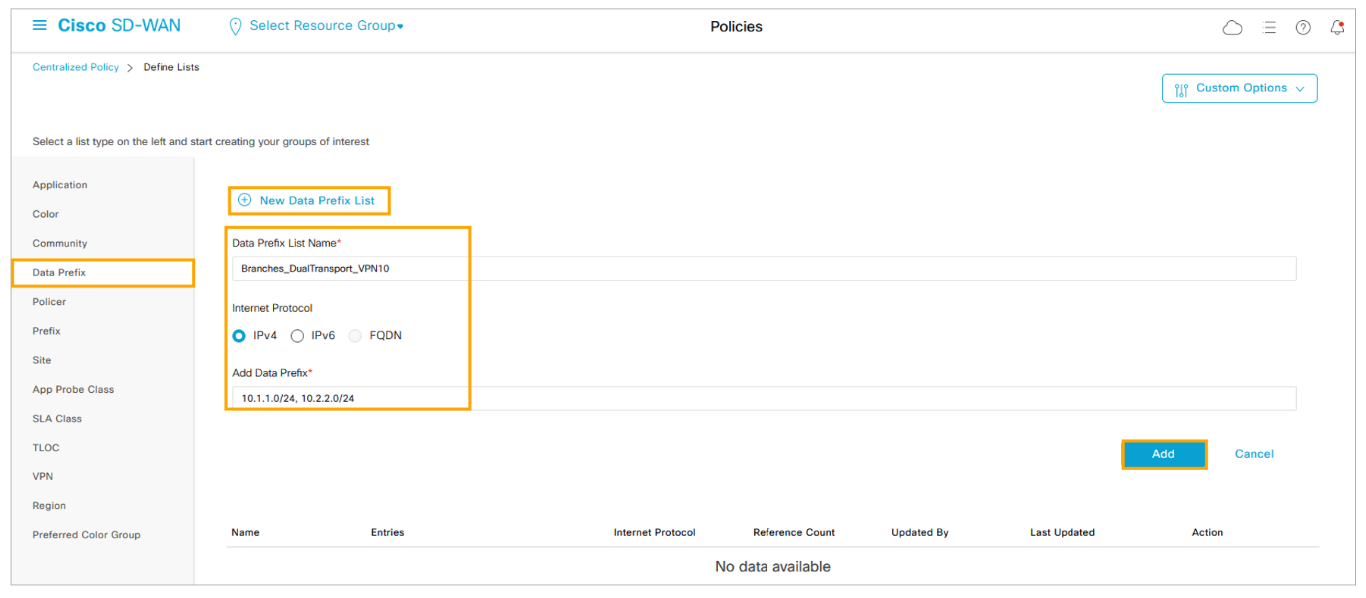Go to Centralized Policy breadcrumb

[x=75, y=67]
